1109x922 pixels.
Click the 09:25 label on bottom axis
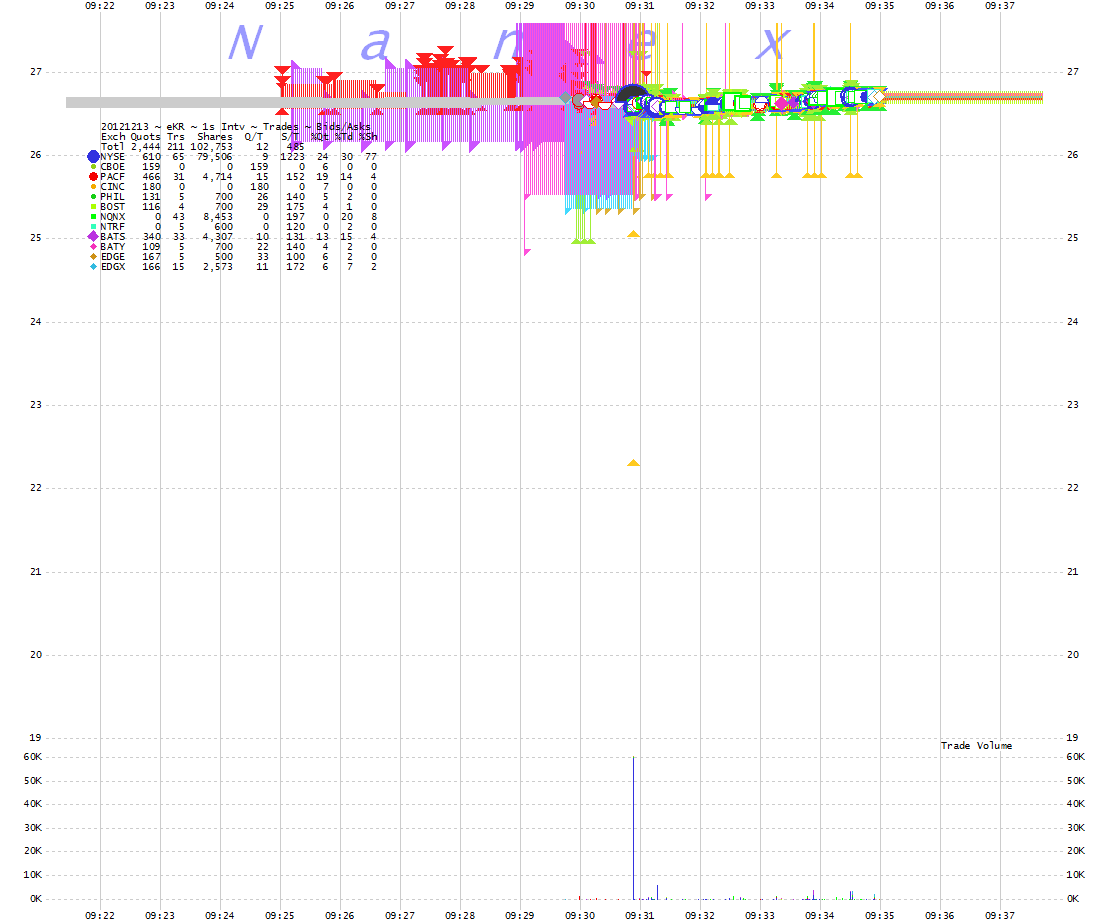(280, 915)
